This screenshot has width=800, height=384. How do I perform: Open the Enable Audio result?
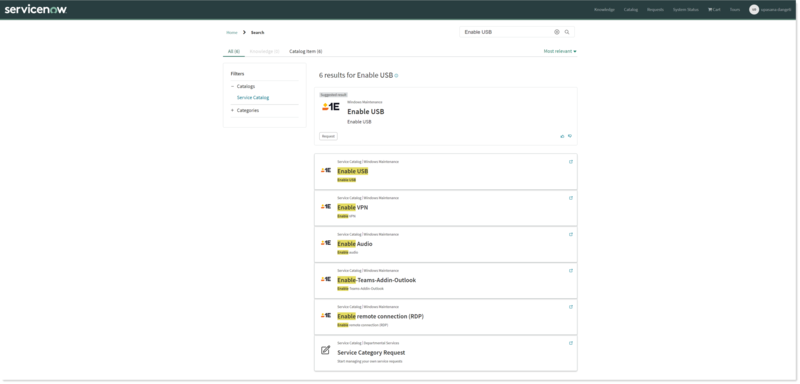(355, 244)
